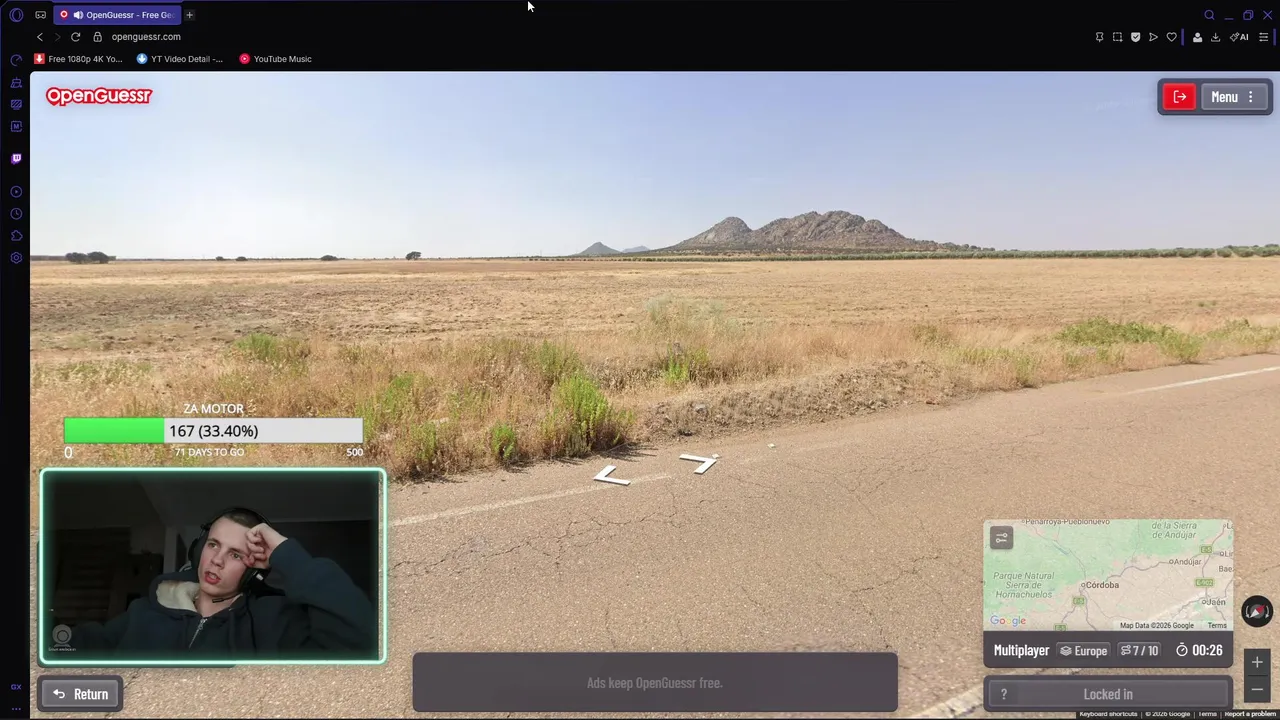
Task: Open YouTube Music bookmark
Action: (275, 59)
